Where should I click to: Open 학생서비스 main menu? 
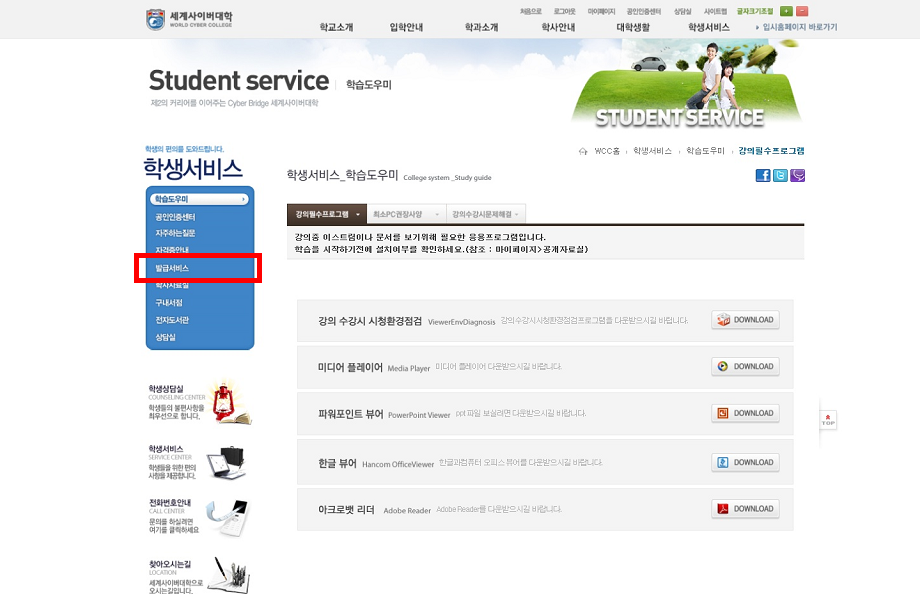tap(709, 28)
